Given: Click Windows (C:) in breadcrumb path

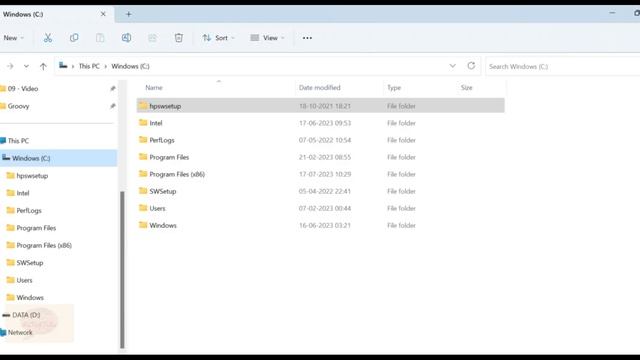Looking at the screenshot, I should (x=130, y=66).
